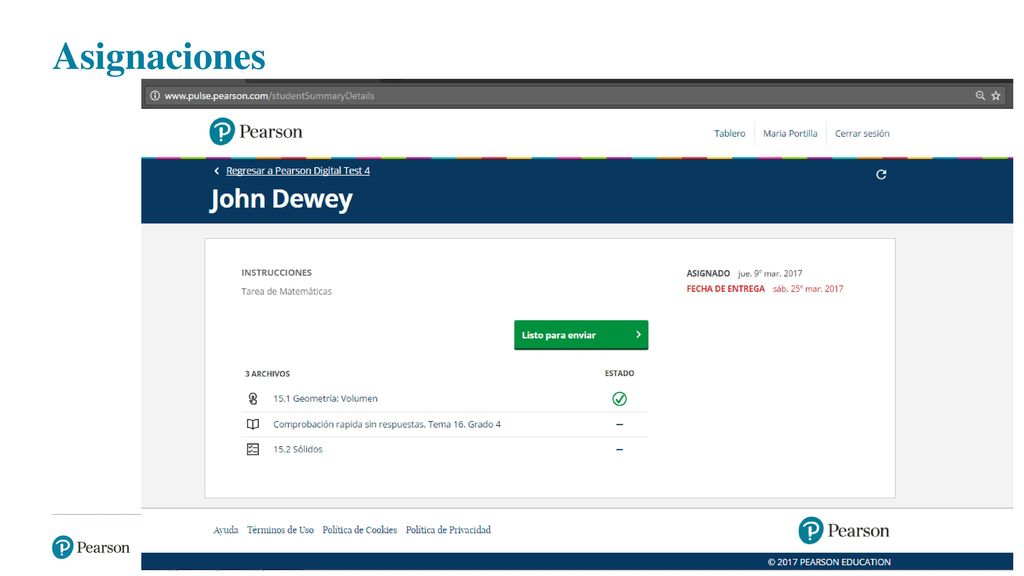
Task: Click the zoom magnifier icon in address bar
Action: pyautogui.click(x=980, y=95)
